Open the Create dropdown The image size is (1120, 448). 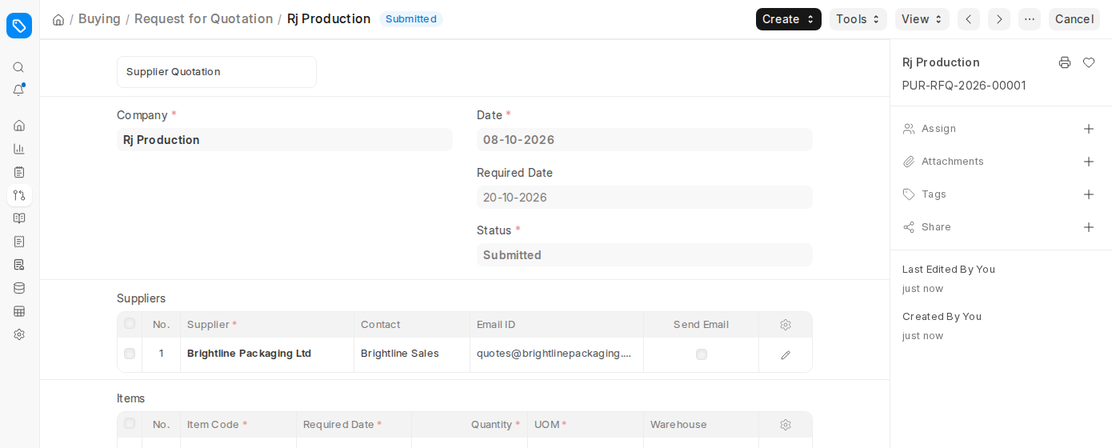coord(789,19)
